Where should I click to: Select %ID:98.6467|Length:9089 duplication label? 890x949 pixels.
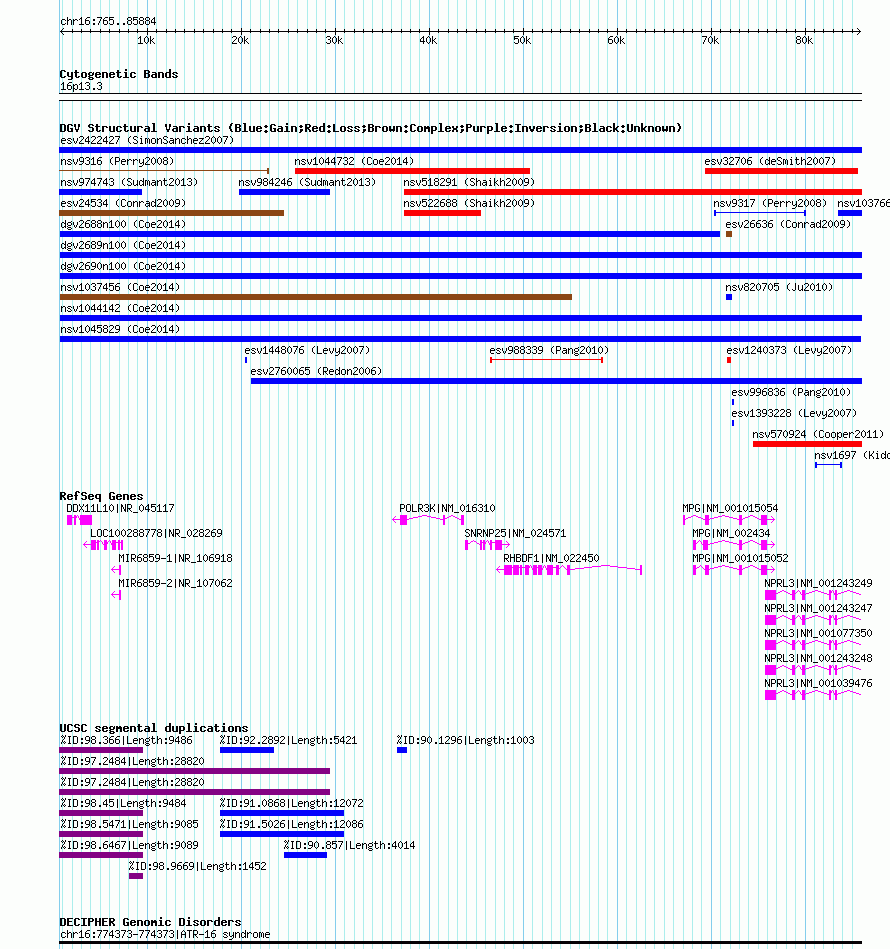129,846
